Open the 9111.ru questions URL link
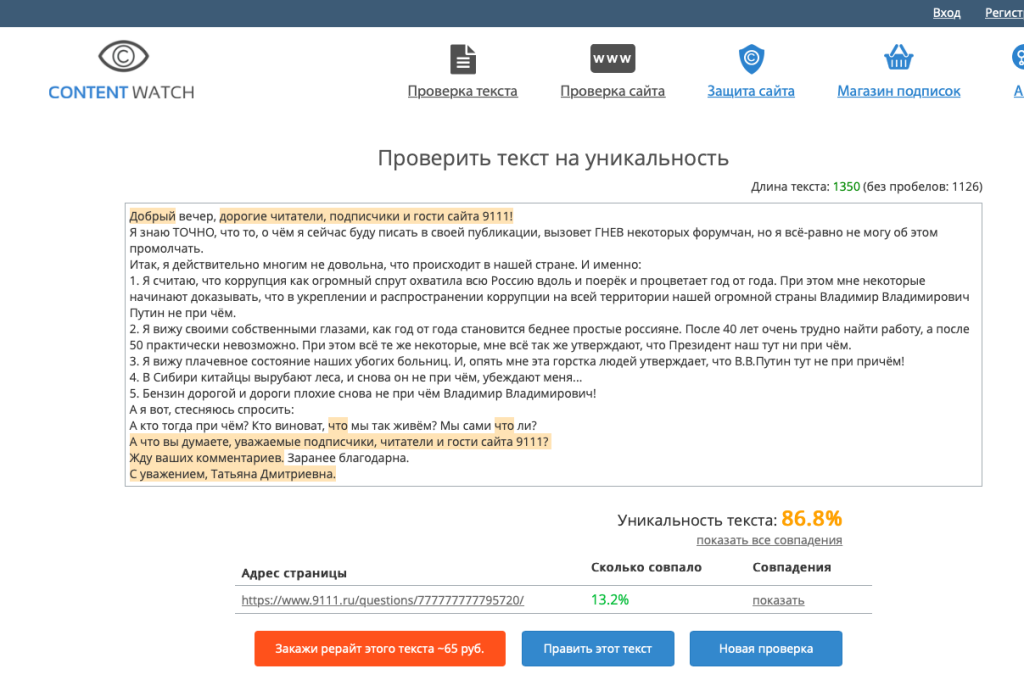Image resolution: width=1024 pixels, height=691 pixels. (x=382, y=600)
